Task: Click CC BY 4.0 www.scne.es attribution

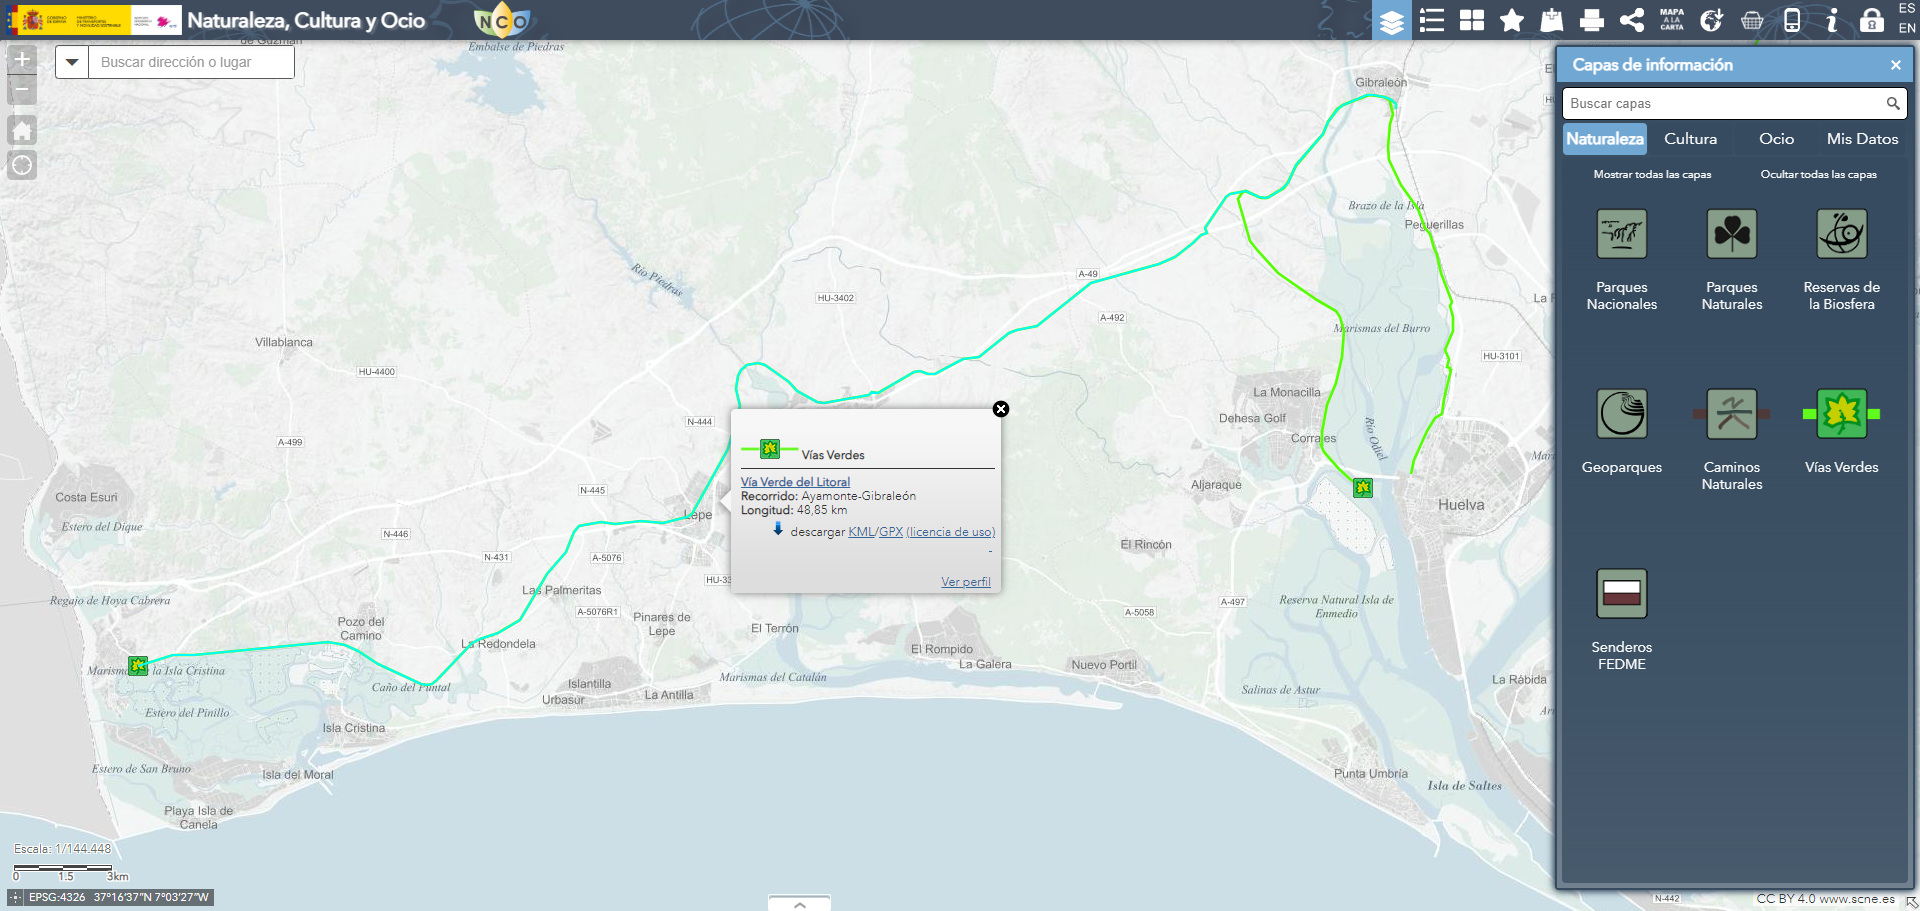Action: 1825,899
